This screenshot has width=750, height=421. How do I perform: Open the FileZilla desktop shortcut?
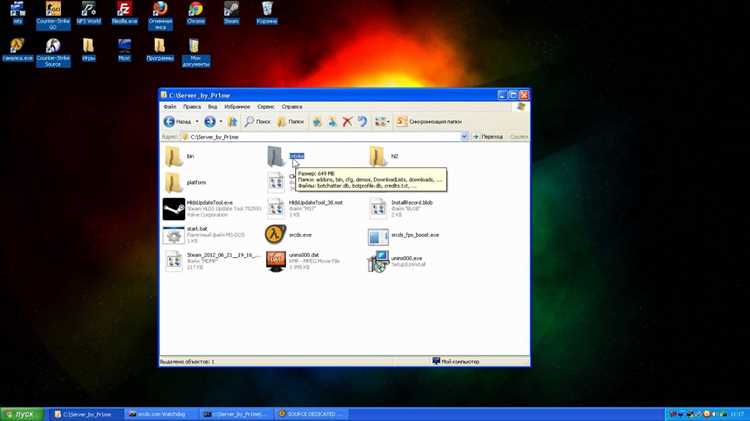pyautogui.click(x=124, y=12)
